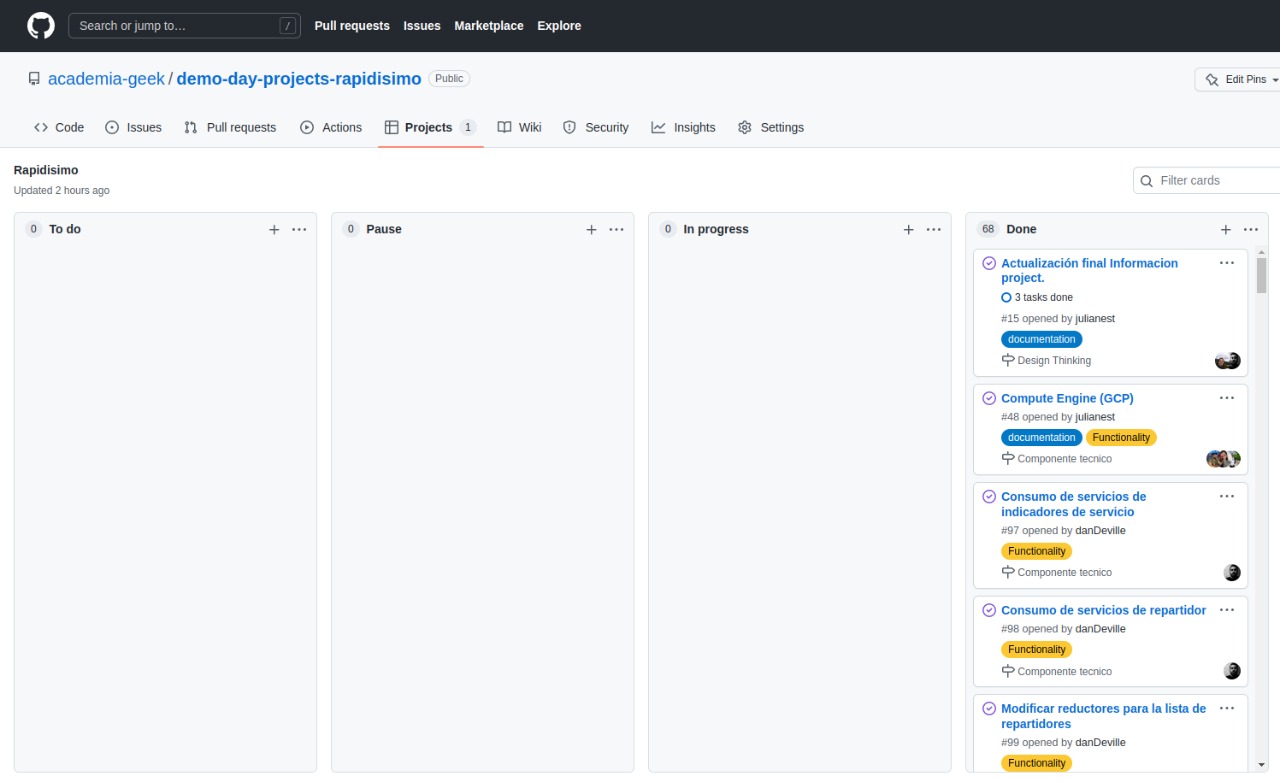The width and height of the screenshot is (1280, 782).
Task: Open the In progress column menu
Action: (933, 229)
